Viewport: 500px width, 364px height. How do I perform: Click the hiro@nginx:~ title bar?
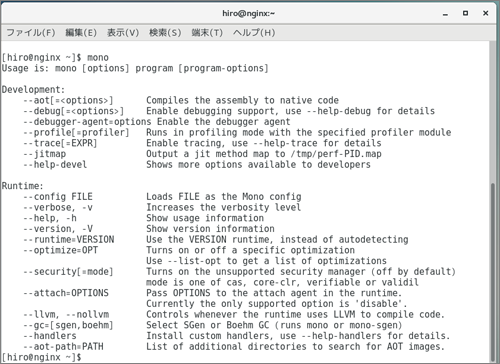click(x=249, y=14)
